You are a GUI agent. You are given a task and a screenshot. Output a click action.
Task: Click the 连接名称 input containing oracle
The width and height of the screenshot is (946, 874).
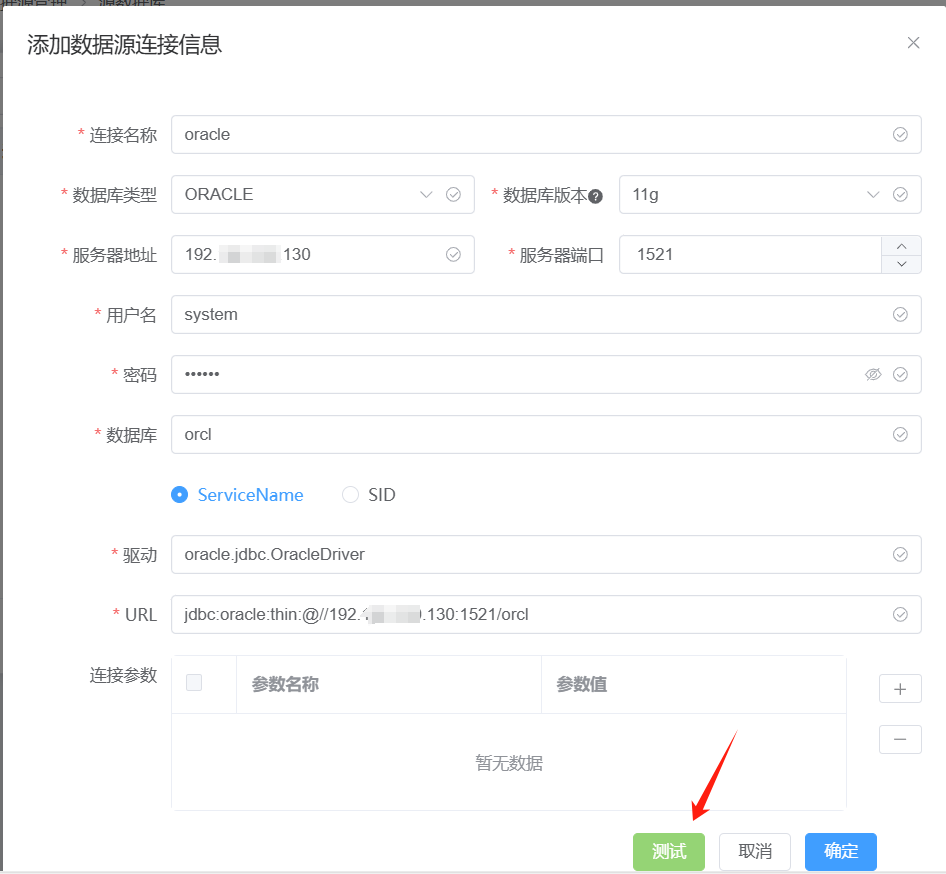546,135
